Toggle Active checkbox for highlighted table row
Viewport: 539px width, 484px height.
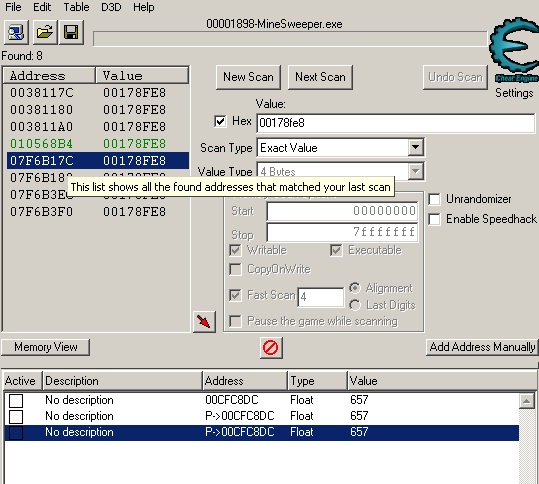click(x=16, y=432)
